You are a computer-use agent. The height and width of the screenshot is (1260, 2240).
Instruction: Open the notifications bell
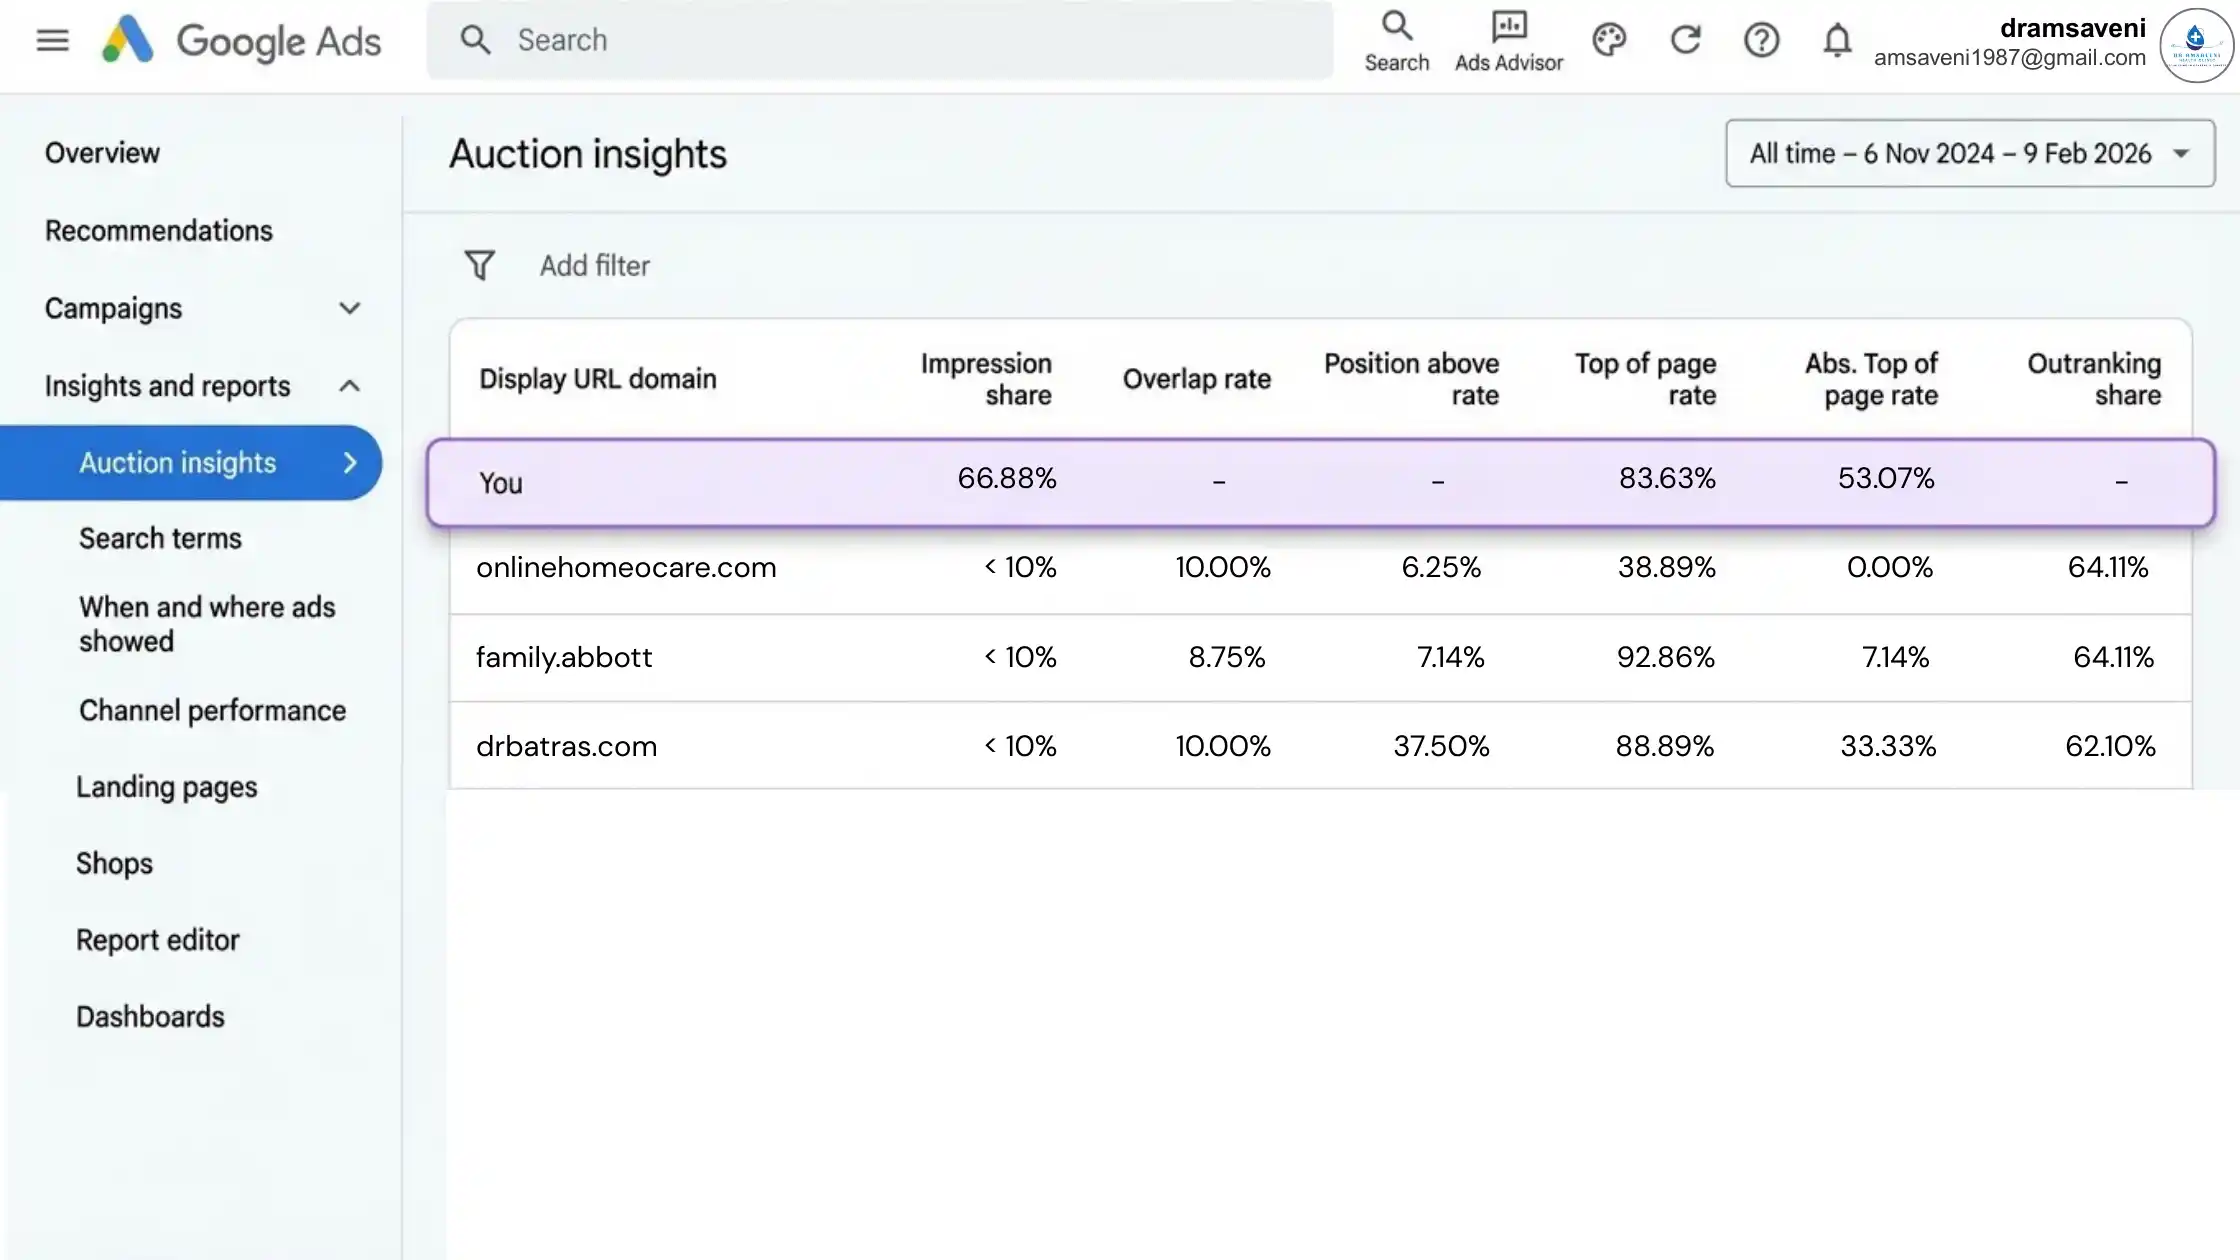click(1837, 40)
